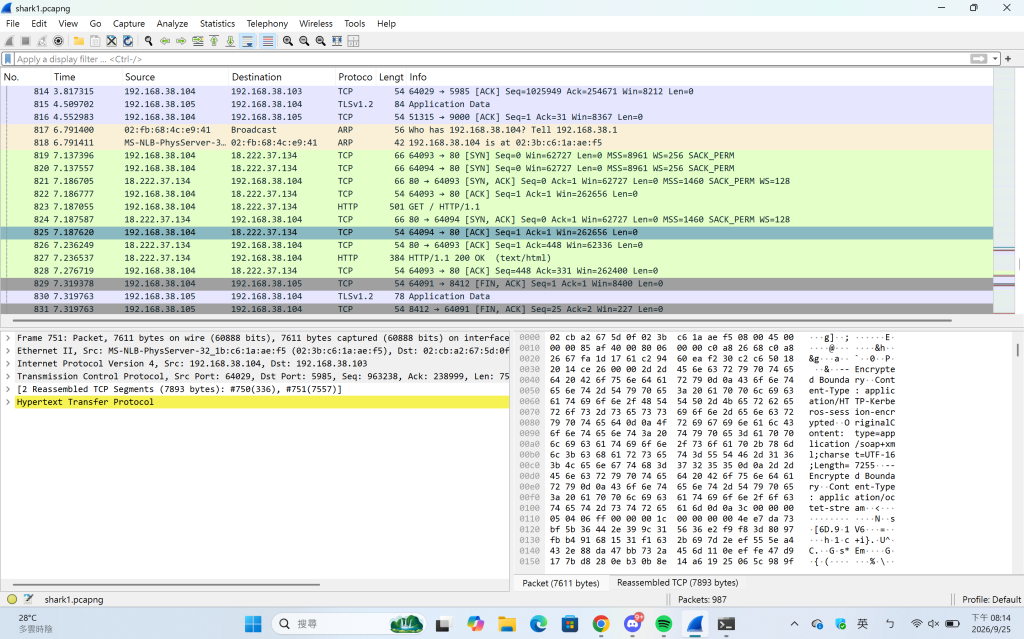Expand Transmission Control Protocol row
The image size is (1024, 639).
(x=8, y=376)
